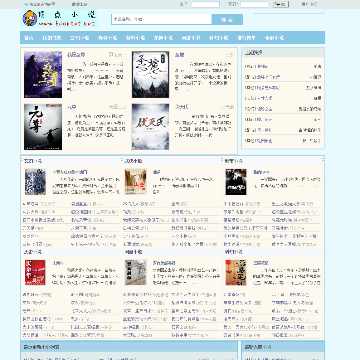The height and width of the screenshot is (360, 360).
Task: Focus the password field in the top bar
Action: (x=254, y=4)
